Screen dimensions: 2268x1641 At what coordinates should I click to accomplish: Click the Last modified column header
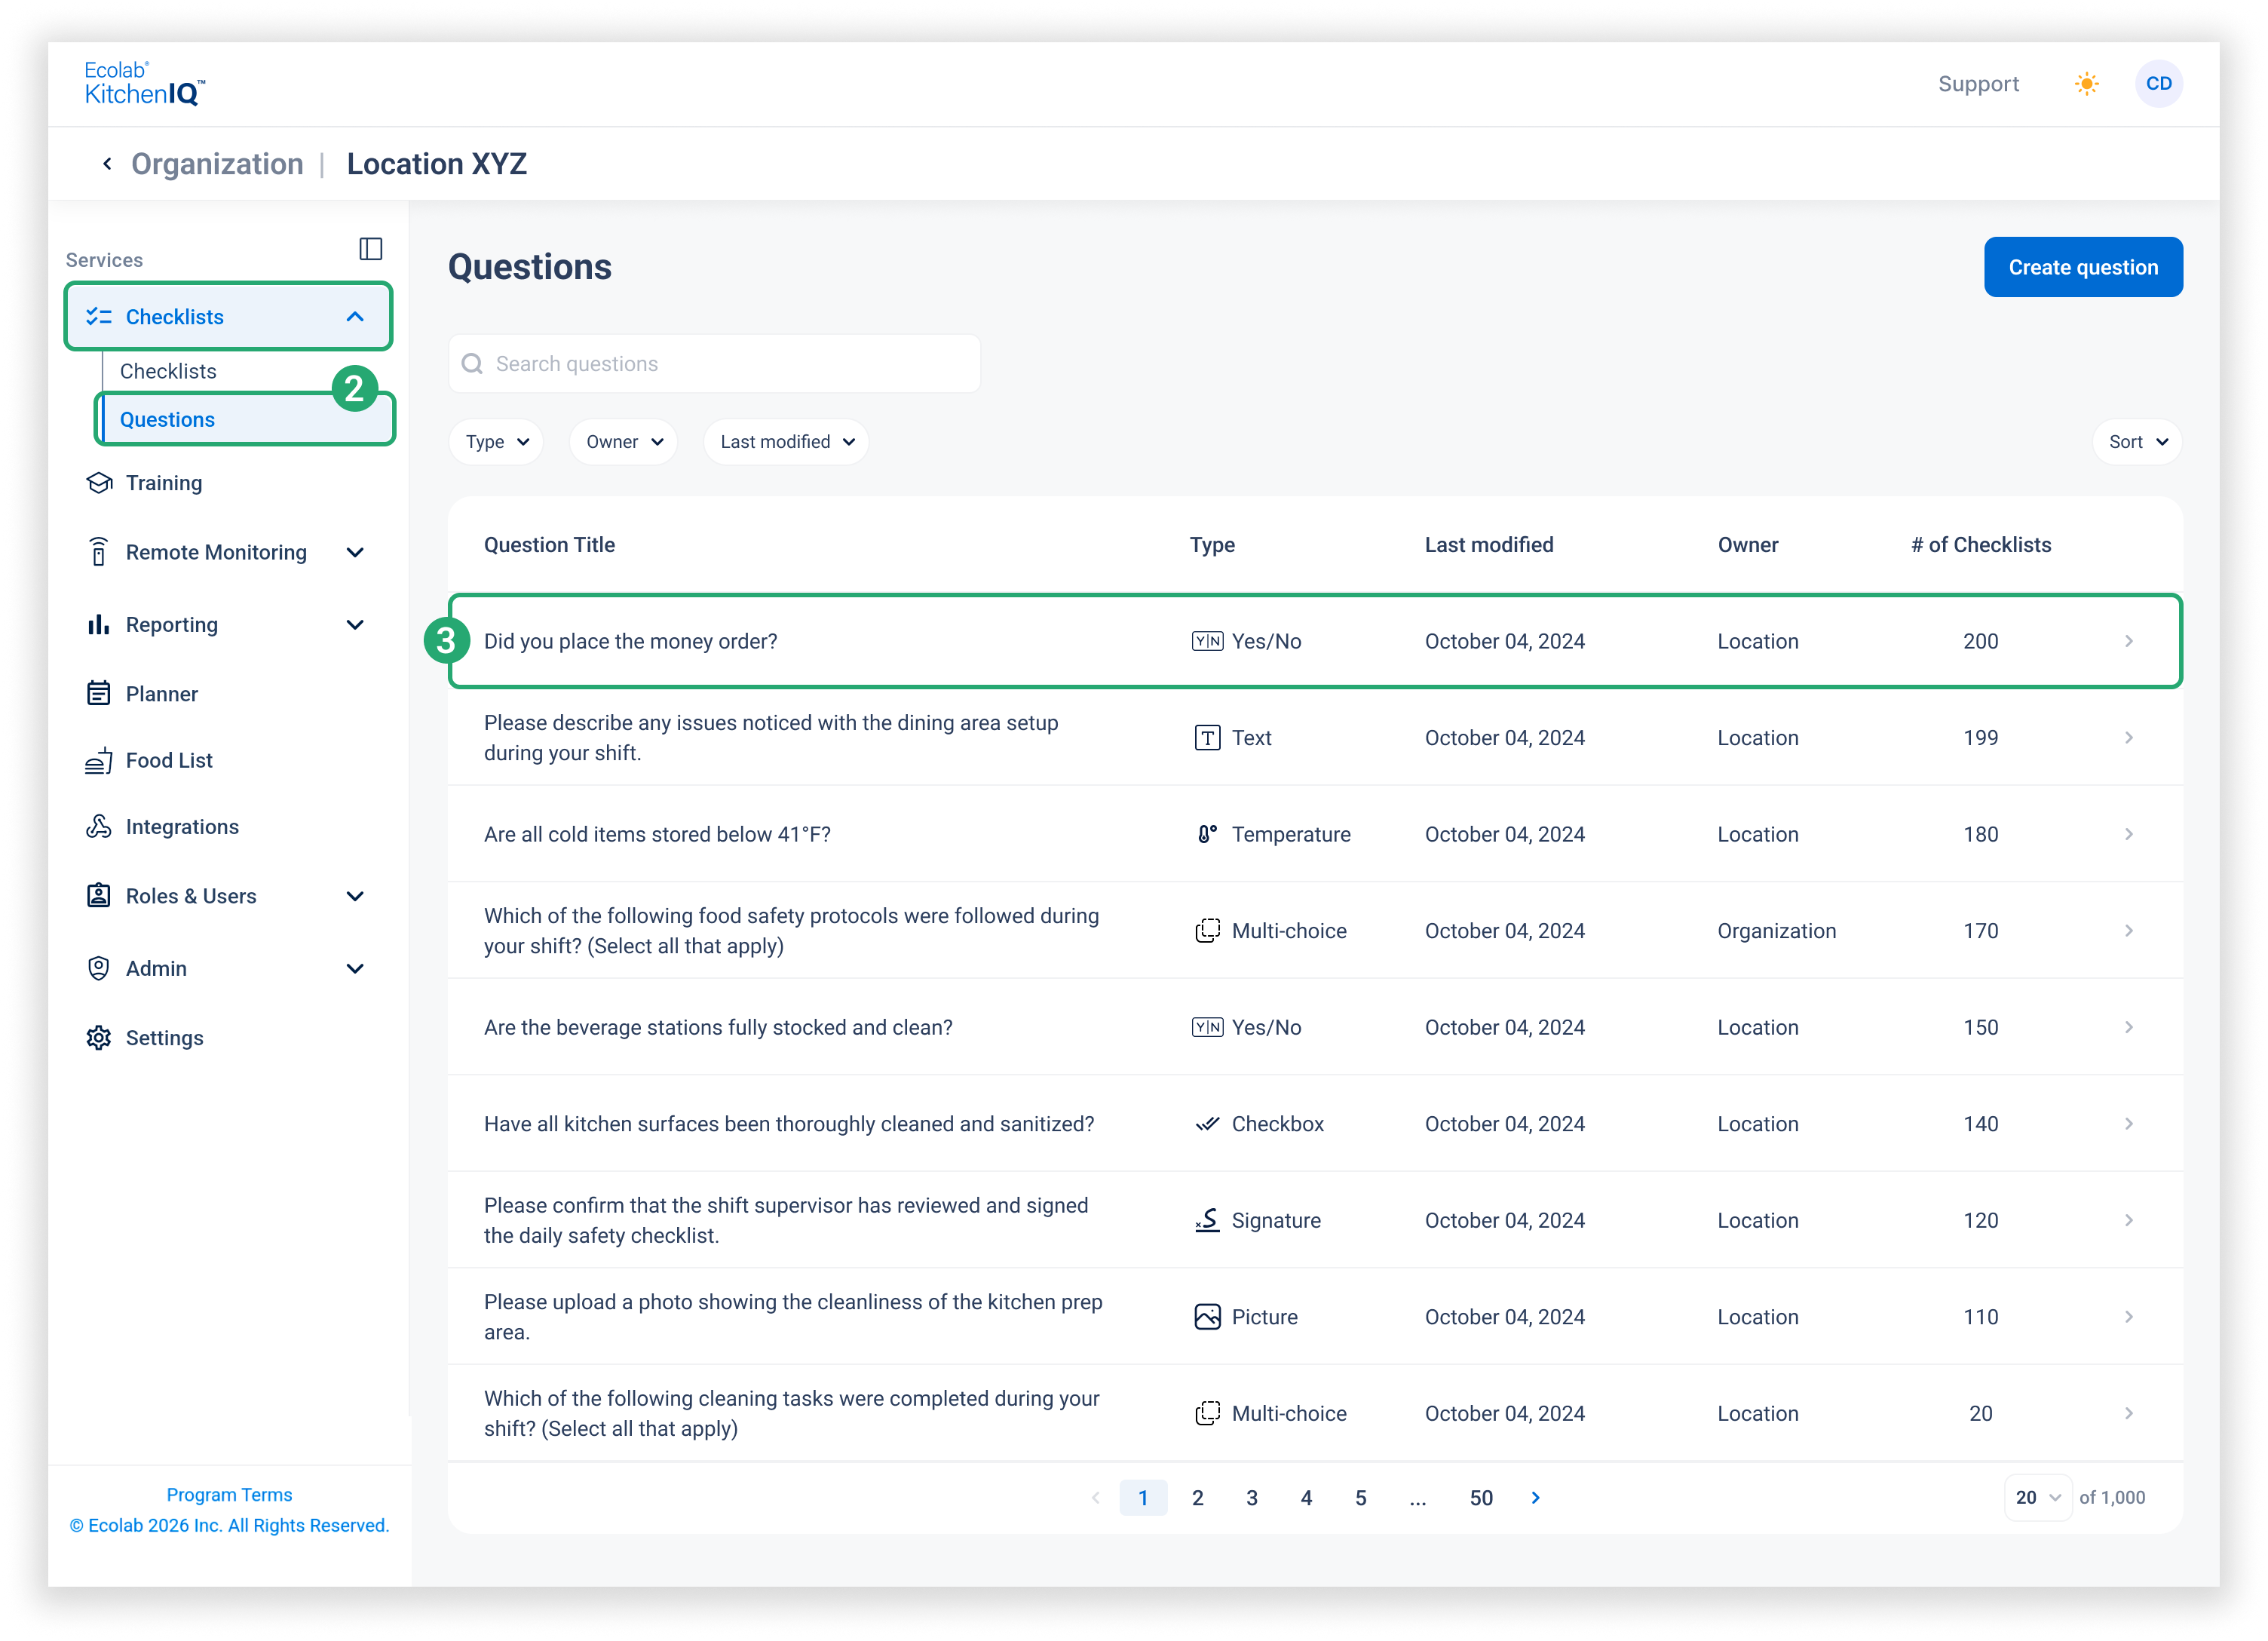[1489, 545]
